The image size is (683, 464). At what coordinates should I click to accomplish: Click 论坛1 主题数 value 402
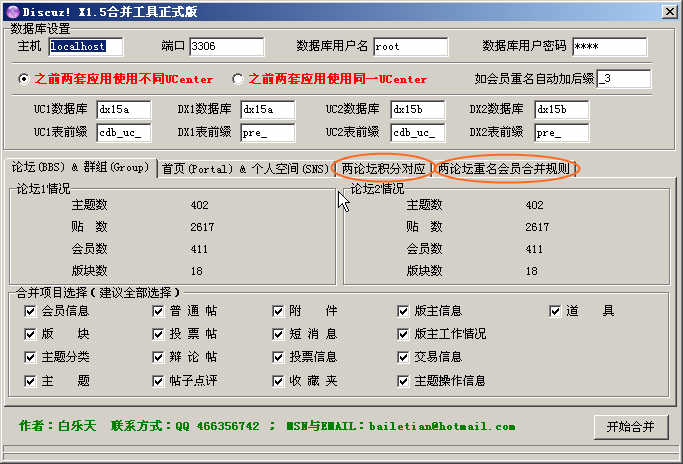click(x=199, y=205)
